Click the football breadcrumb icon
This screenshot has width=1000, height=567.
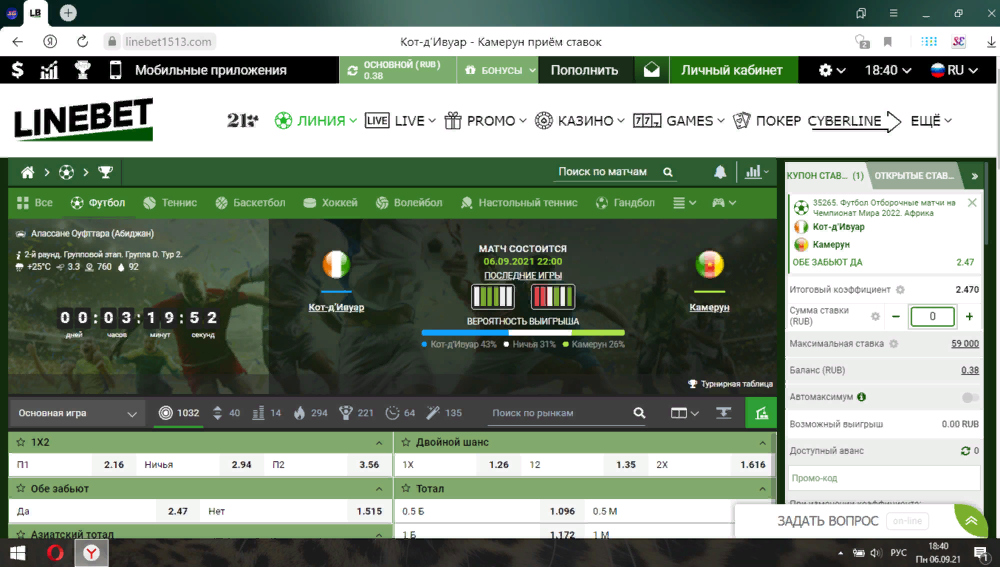tap(66, 172)
